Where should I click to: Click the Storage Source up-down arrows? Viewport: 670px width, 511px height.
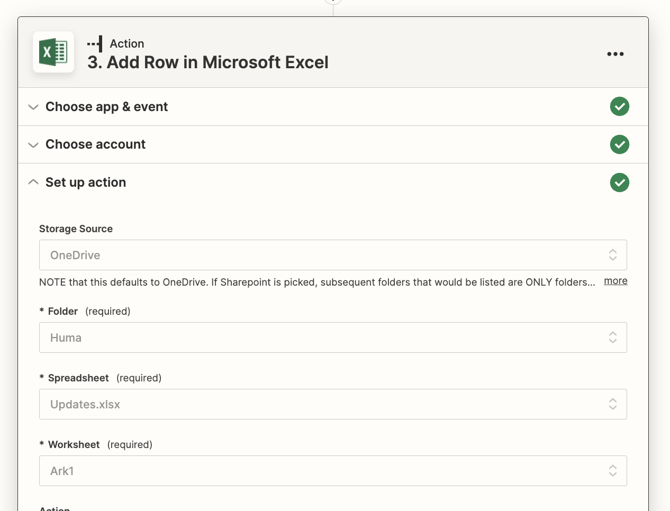click(x=612, y=255)
